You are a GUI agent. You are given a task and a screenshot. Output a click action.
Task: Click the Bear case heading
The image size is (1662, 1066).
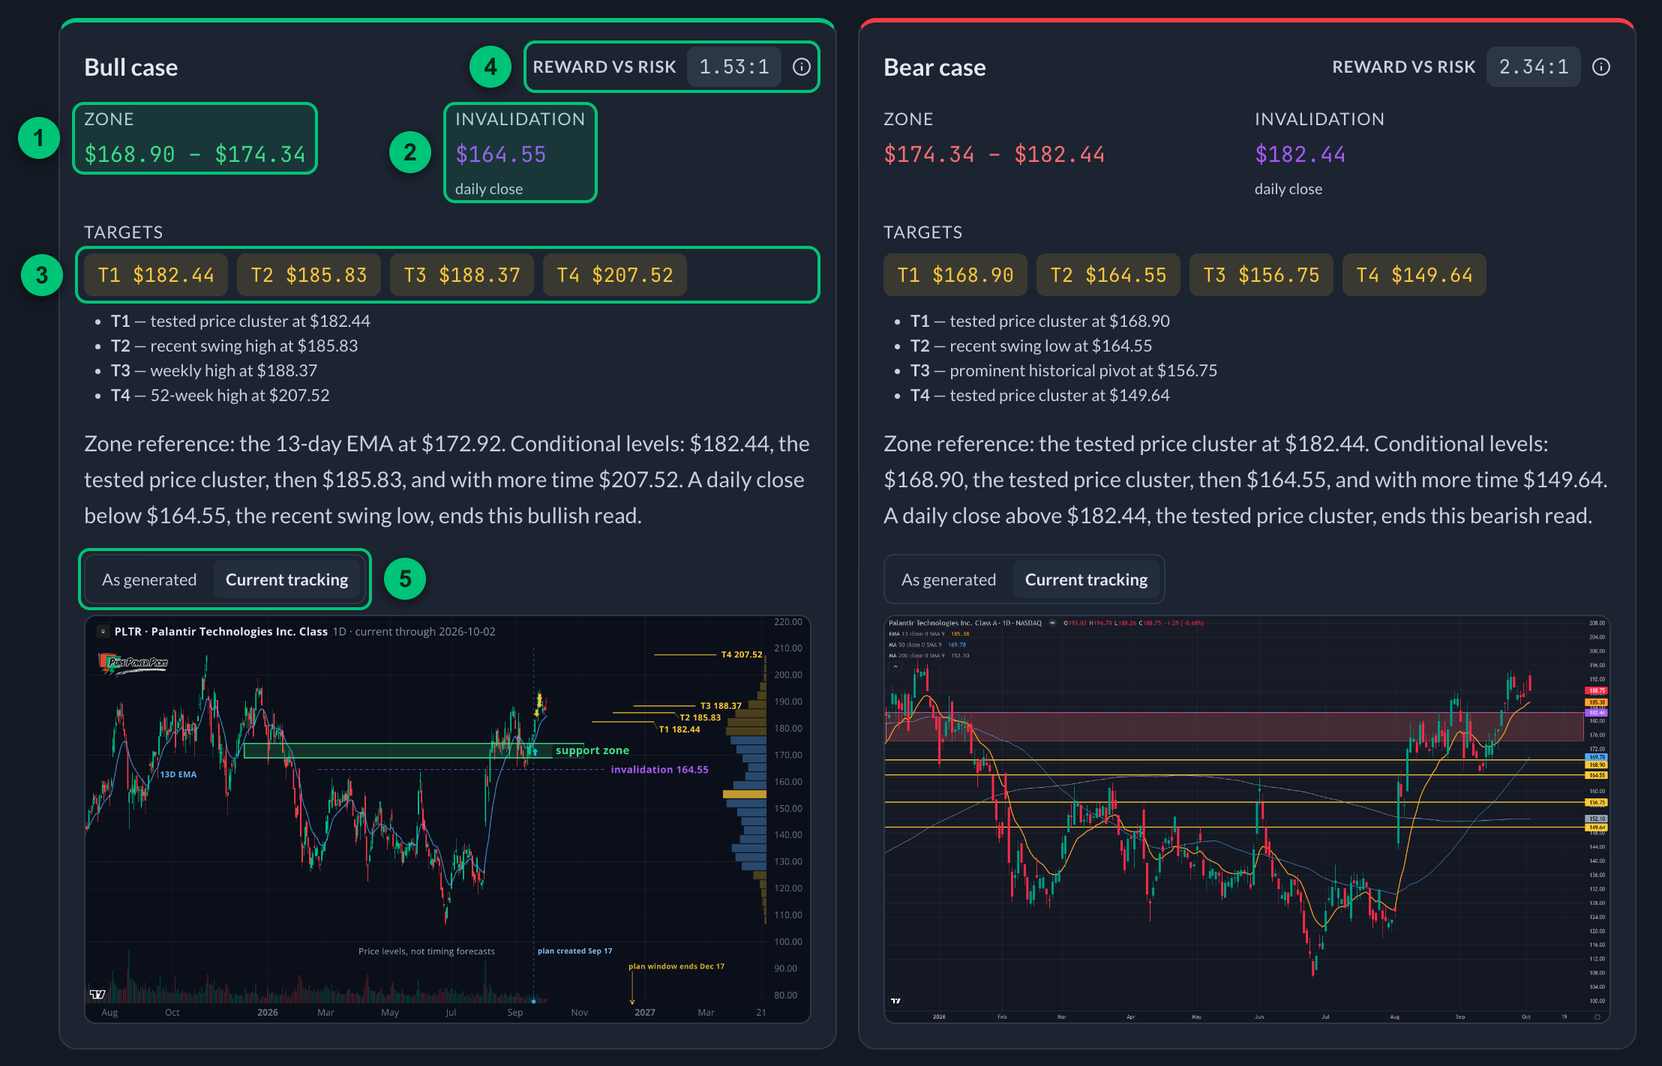tap(934, 67)
